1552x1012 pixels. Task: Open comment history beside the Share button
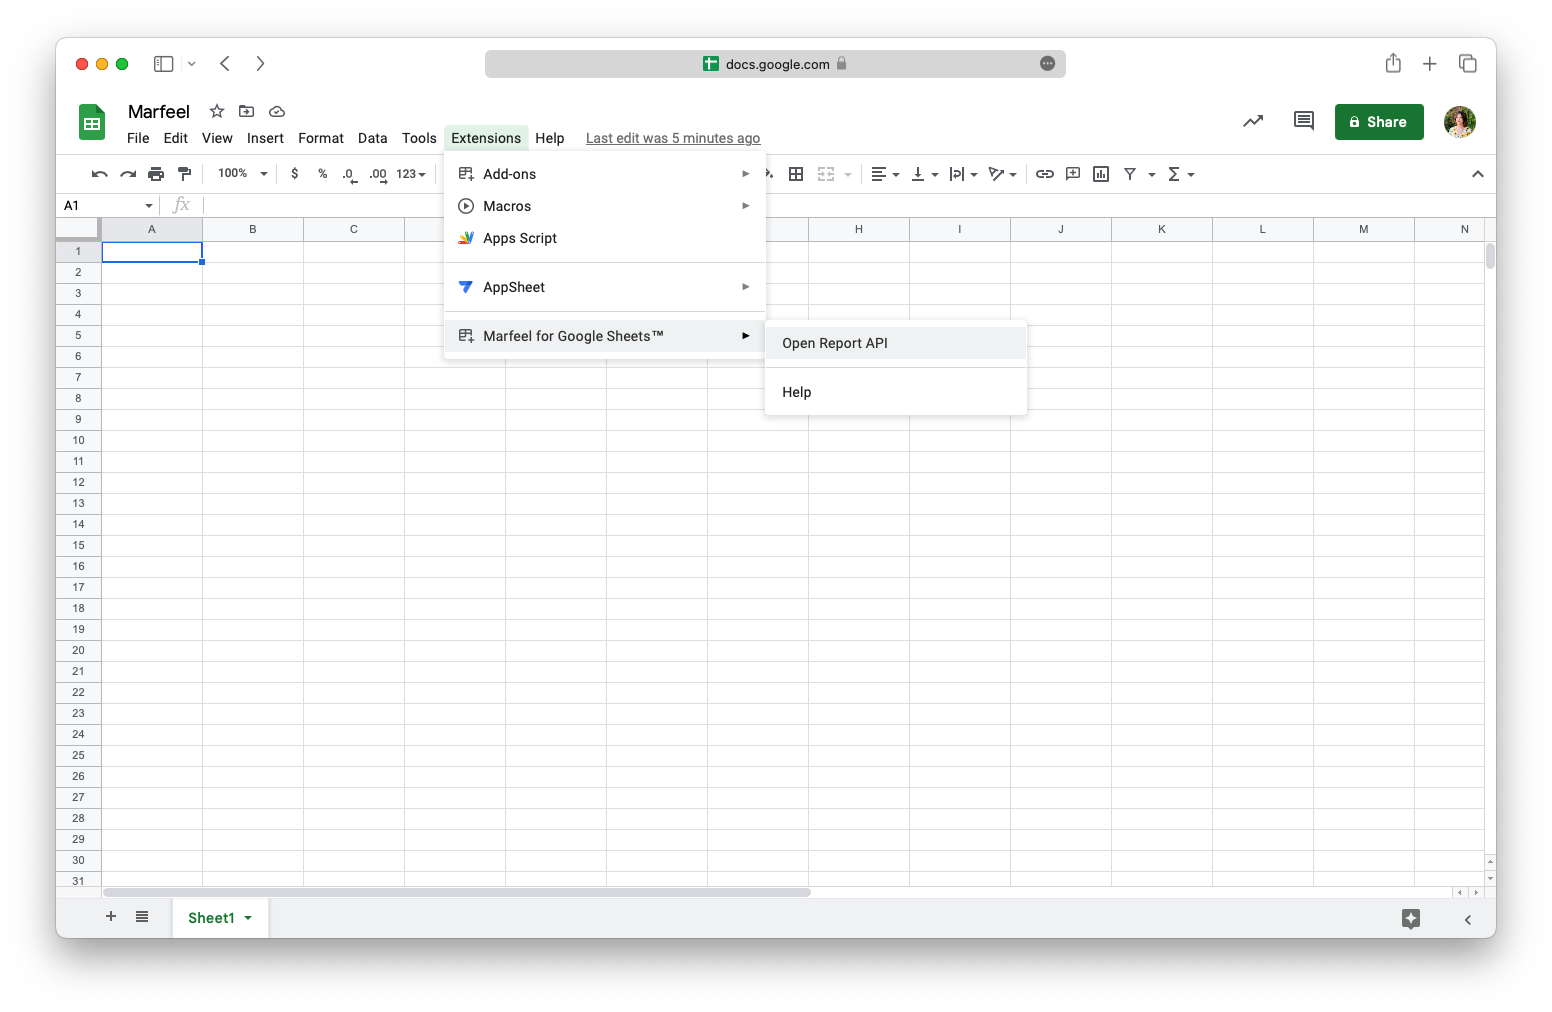pos(1303,121)
